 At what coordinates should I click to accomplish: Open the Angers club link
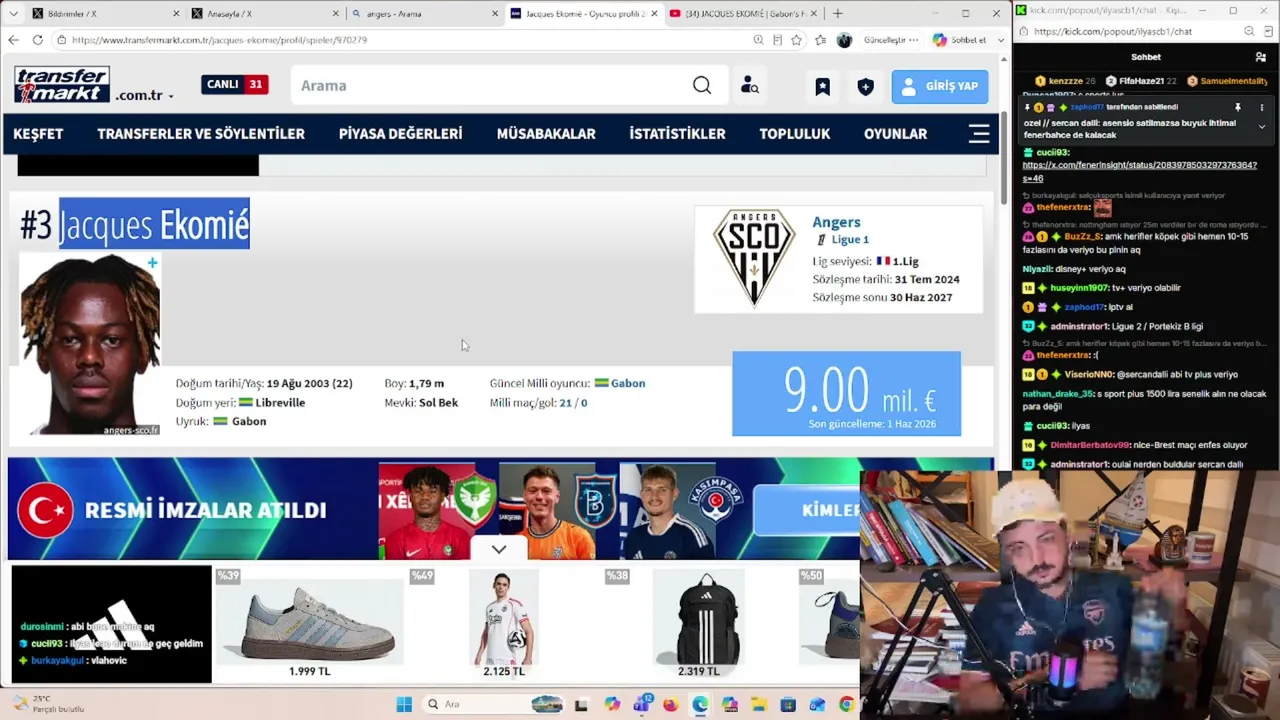pyautogui.click(x=836, y=222)
